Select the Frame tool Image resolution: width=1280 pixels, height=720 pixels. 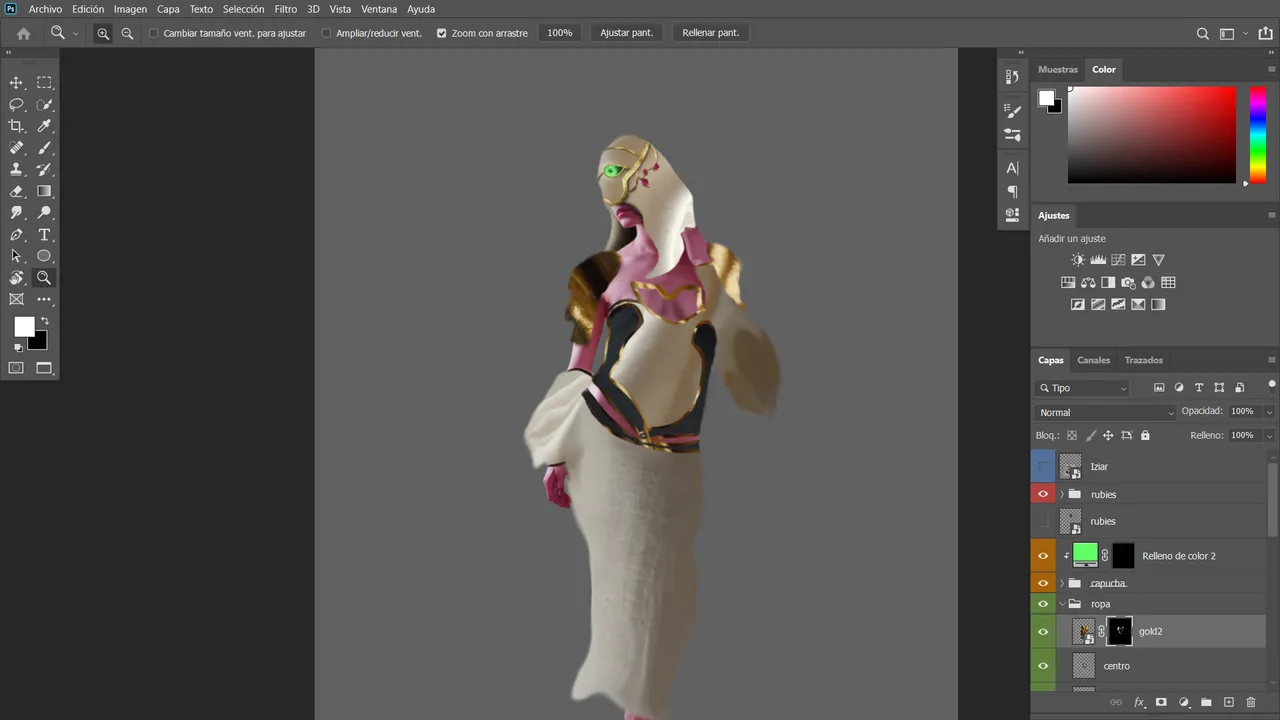click(x=16, y=299)
